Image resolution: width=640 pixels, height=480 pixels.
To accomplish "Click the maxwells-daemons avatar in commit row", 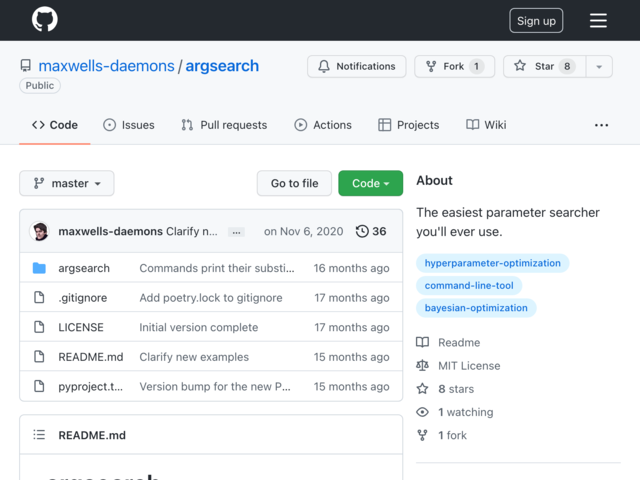I will 40,231.
